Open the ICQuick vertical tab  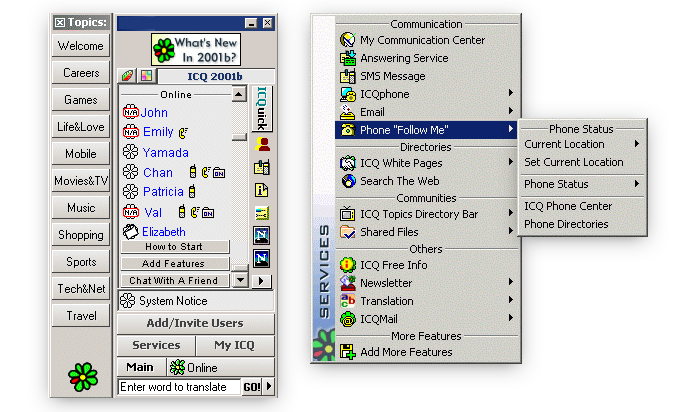262,108
